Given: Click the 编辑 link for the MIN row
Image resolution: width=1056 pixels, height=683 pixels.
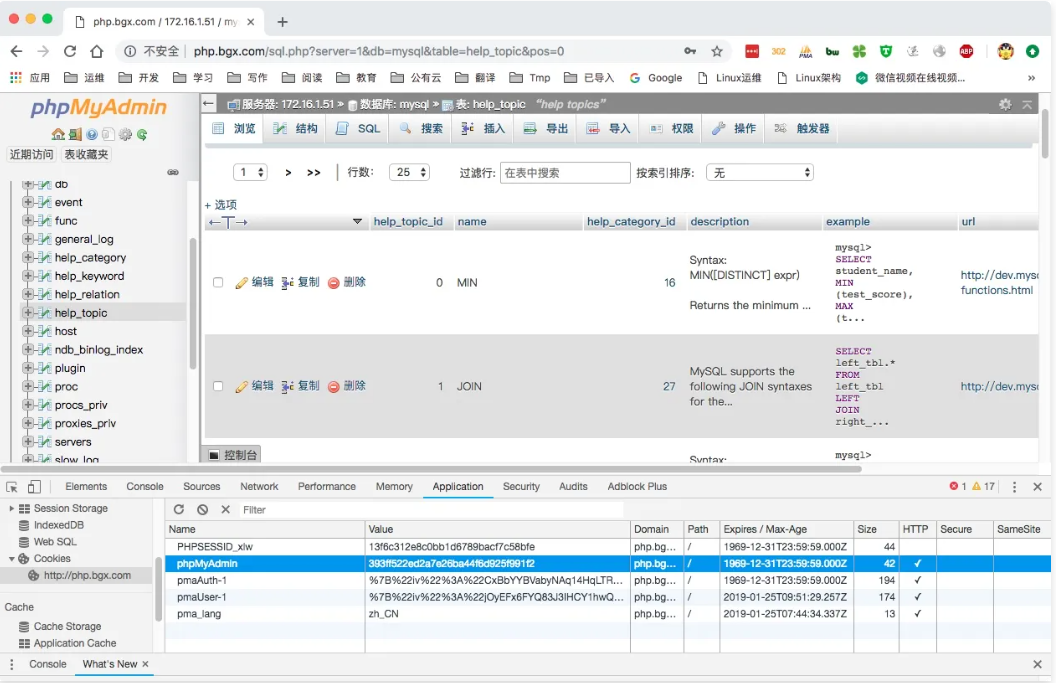Looking at the screenshot, I should coord(255,283).
